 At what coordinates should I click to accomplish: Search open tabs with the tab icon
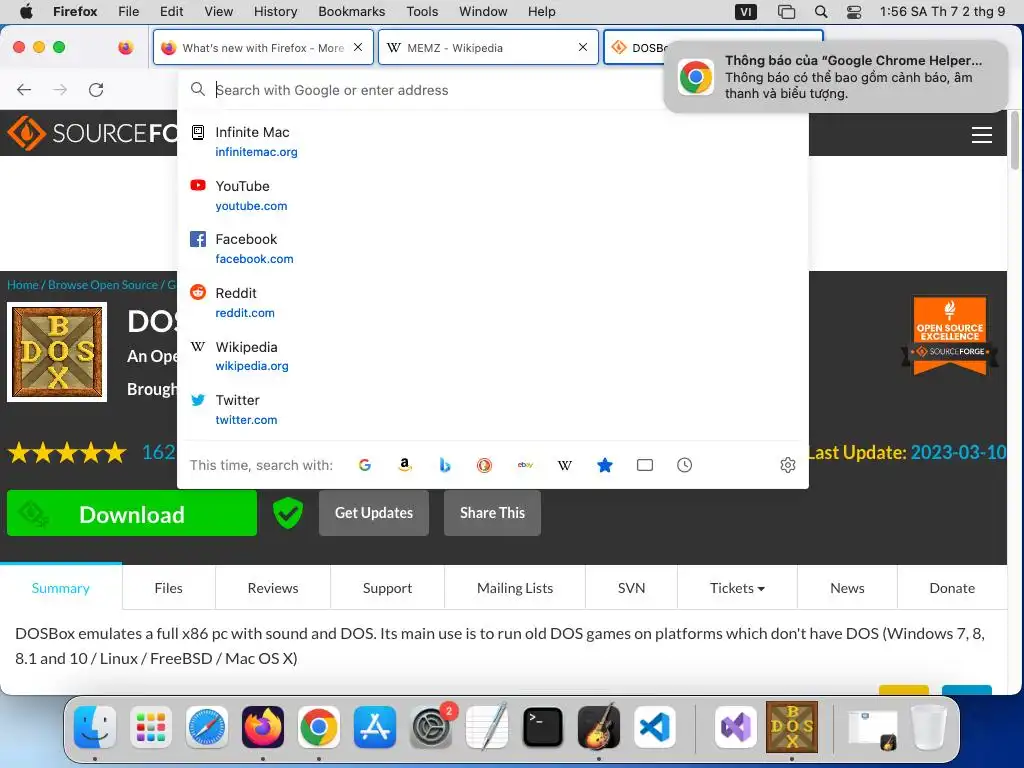coord(645,465)
